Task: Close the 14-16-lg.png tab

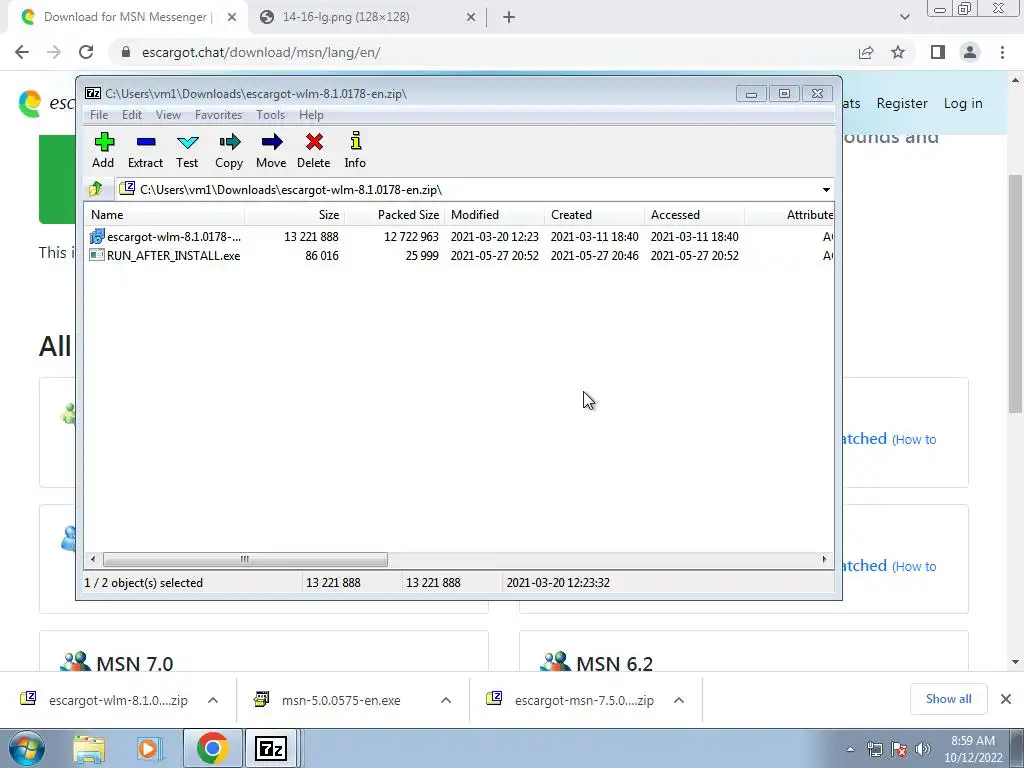Action: point(471,18)
